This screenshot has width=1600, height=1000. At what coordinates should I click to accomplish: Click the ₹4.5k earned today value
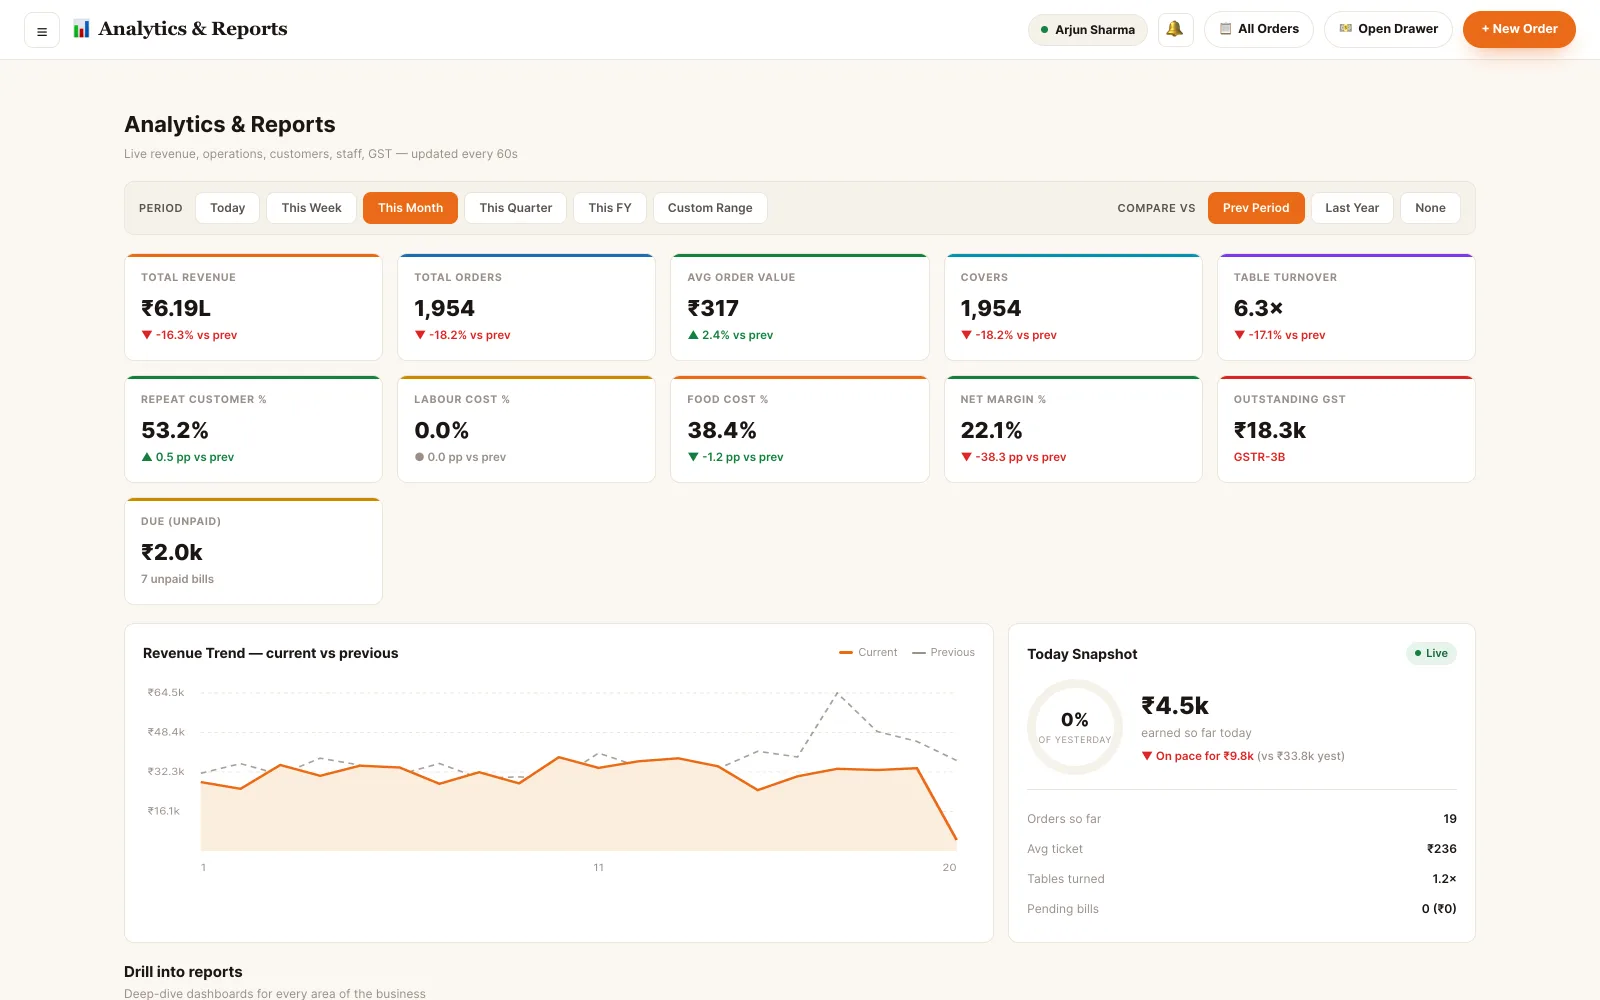(x=1175, y=705)
